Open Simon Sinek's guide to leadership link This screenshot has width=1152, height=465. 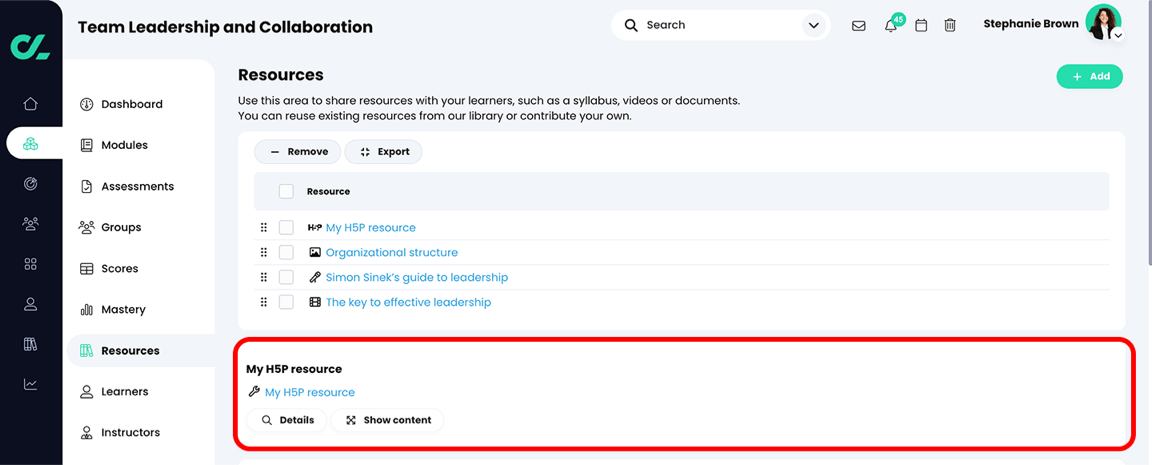coord(417,278)
